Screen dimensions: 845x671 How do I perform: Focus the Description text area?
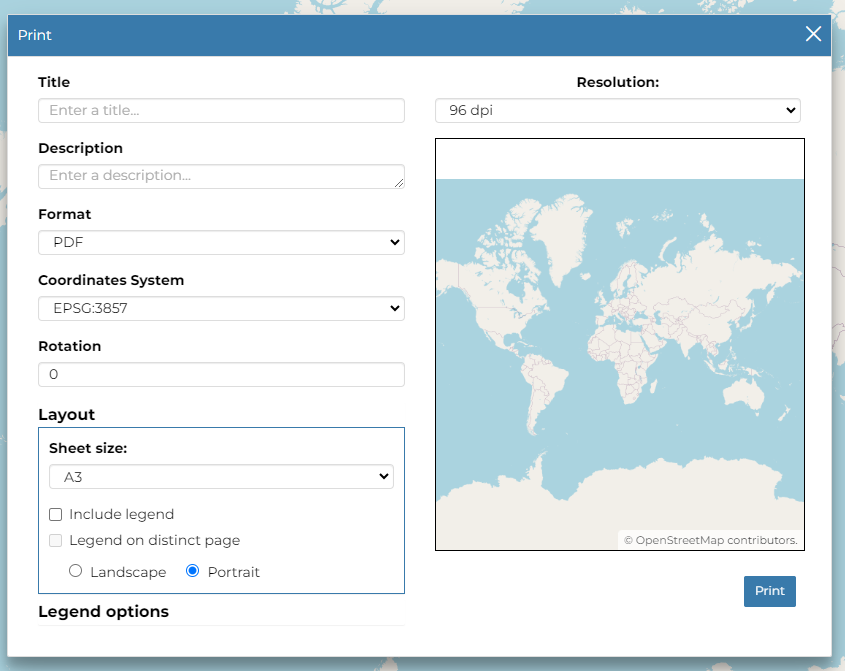215,176
